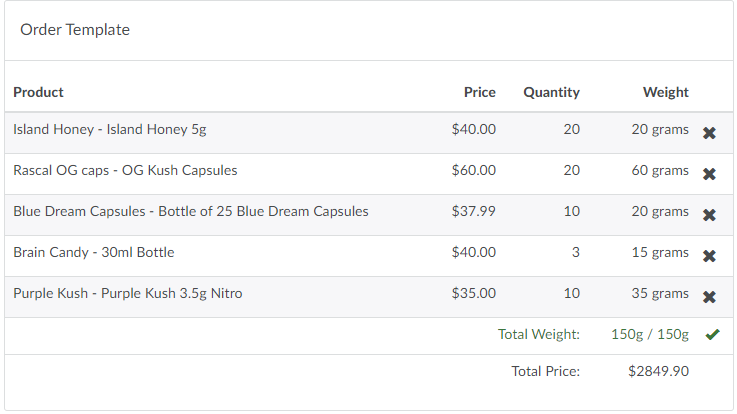The width and height of the screenshot is (737, 414).
Task: Click the $37.99 price cell
Action: click(x=474, y=211)
